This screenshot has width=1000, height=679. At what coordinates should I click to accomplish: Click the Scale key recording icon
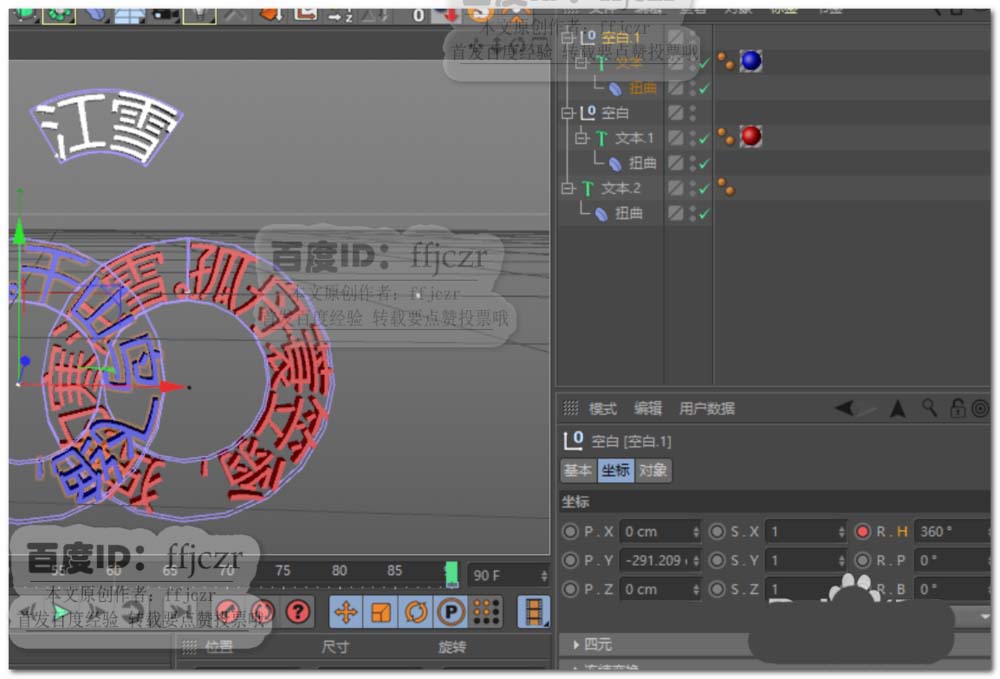point(381,611)
